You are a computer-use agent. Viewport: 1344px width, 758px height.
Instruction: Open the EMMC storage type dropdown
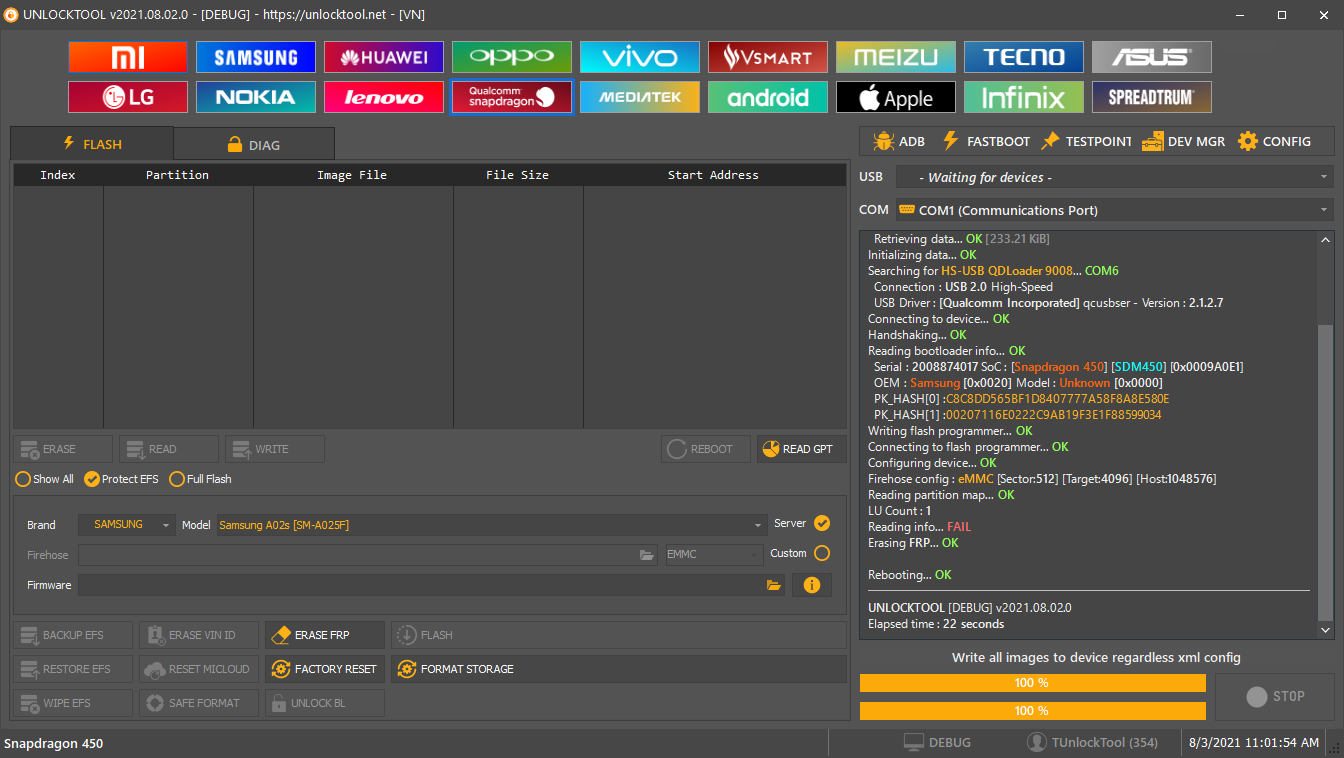pos(715,555)
